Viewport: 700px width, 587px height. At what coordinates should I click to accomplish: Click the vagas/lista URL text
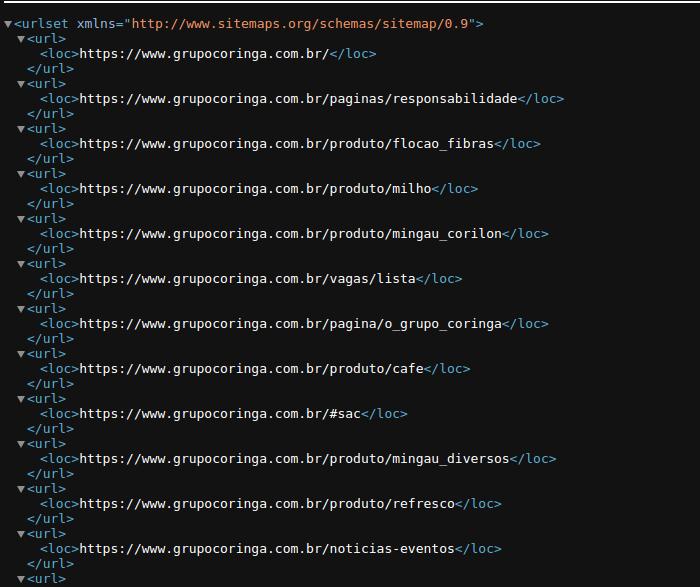tap(247, 279)
